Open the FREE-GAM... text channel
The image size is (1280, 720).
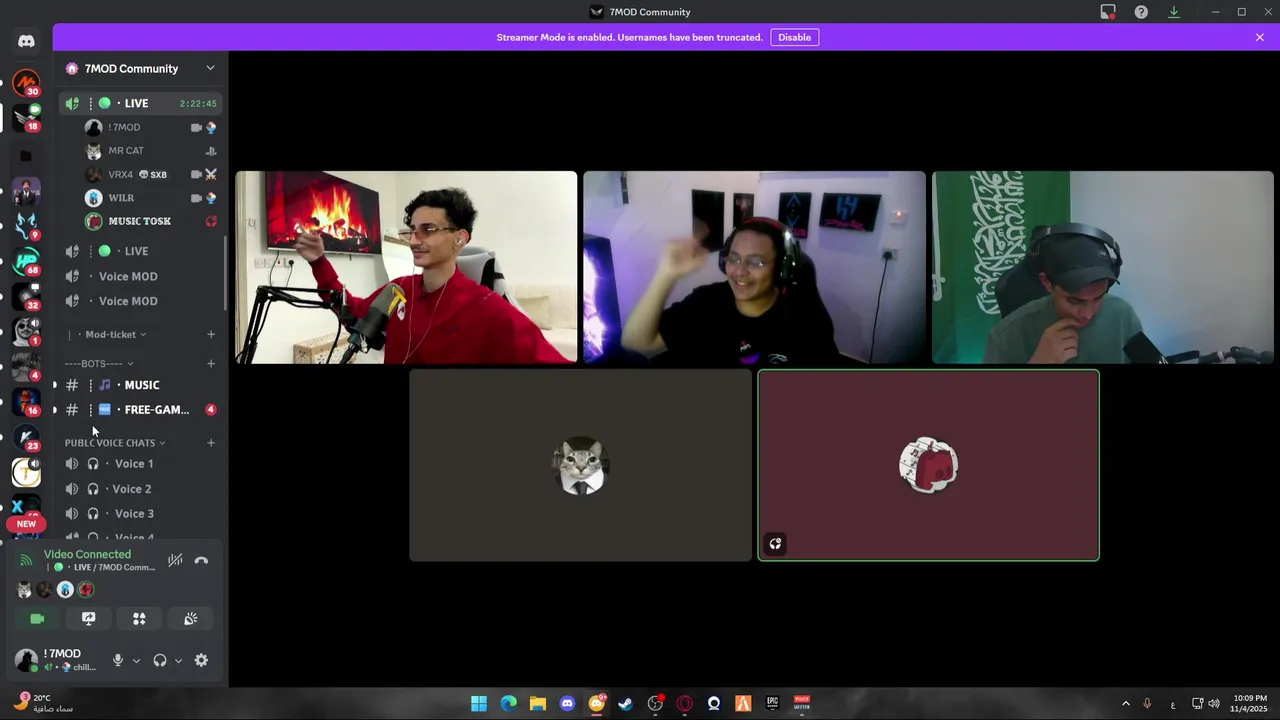(140, 410)
